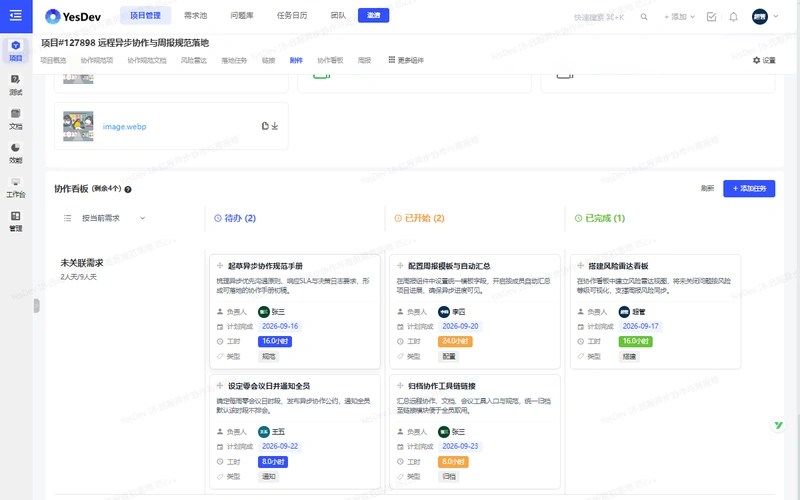Viewport: 800px width, 500px height.
Task: Click the user avatar in the top right
Action: click(x=760, y=16)
